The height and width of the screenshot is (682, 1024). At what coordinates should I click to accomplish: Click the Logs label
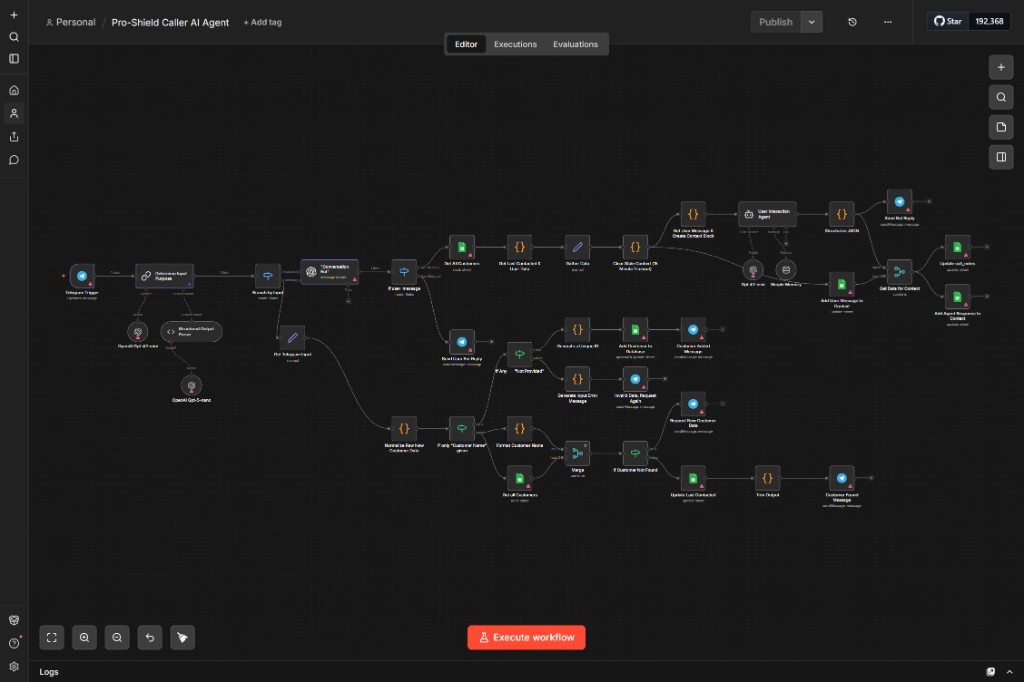(49, 672)
